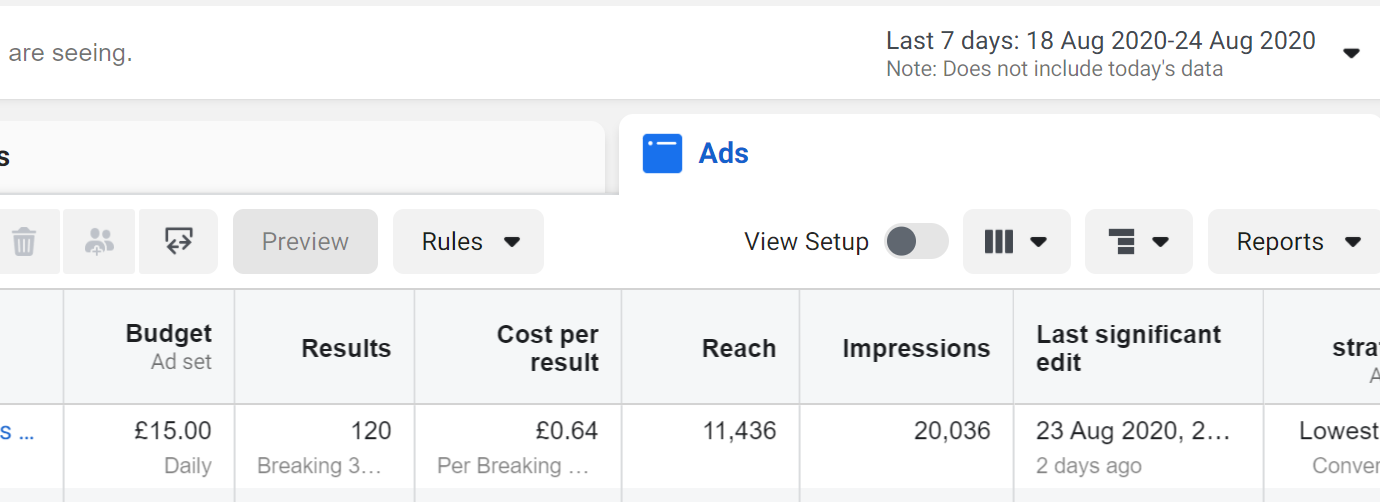Sort by Impressions column header

click(x=916, y=348)
